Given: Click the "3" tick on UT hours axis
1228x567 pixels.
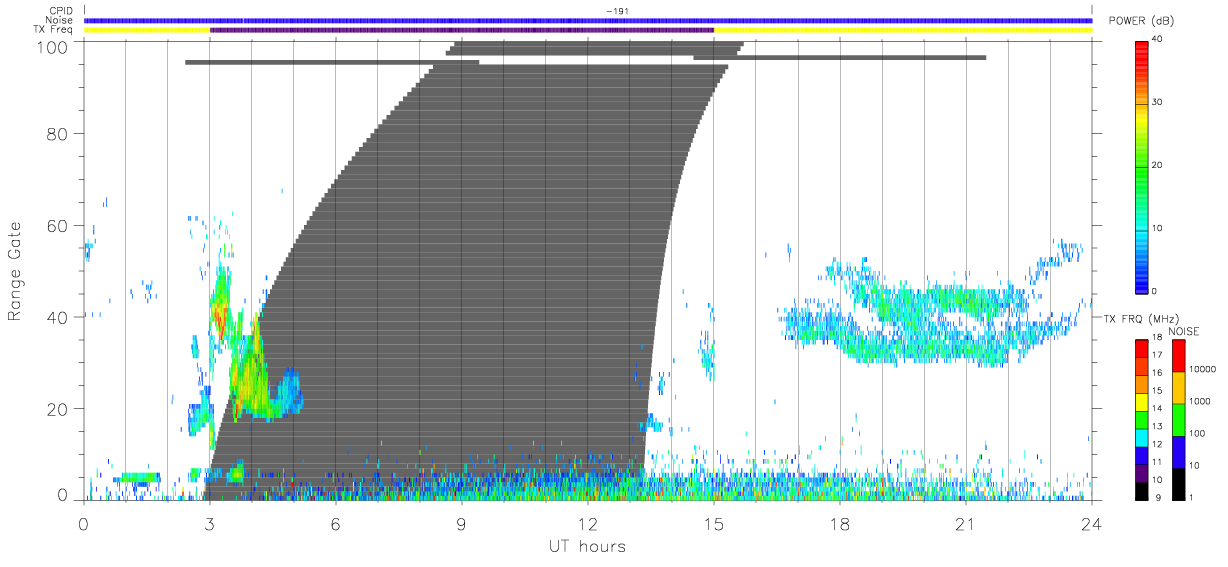Looking at the screenshot, I should point(210,524).
